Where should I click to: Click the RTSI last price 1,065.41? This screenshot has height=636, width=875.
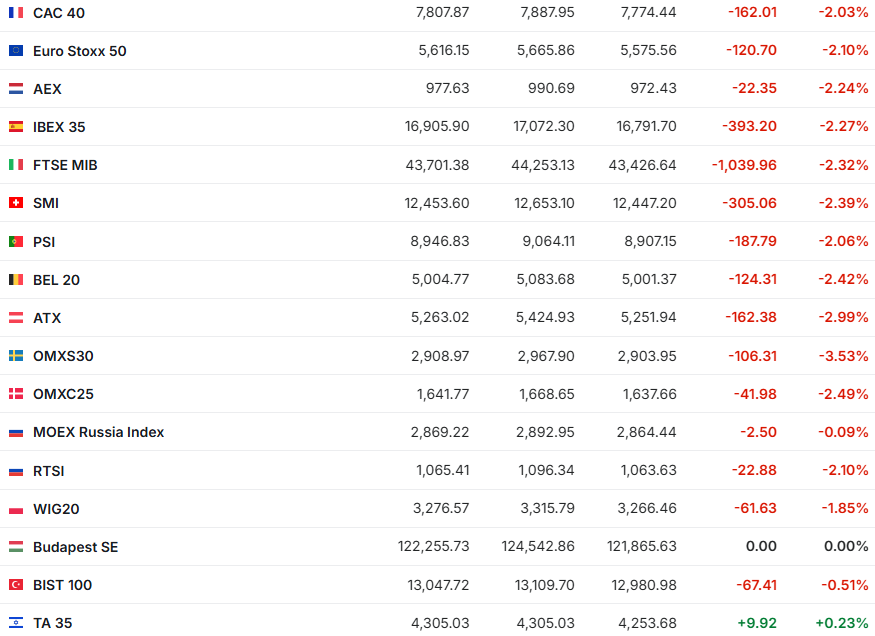click(x=442, y=471)
